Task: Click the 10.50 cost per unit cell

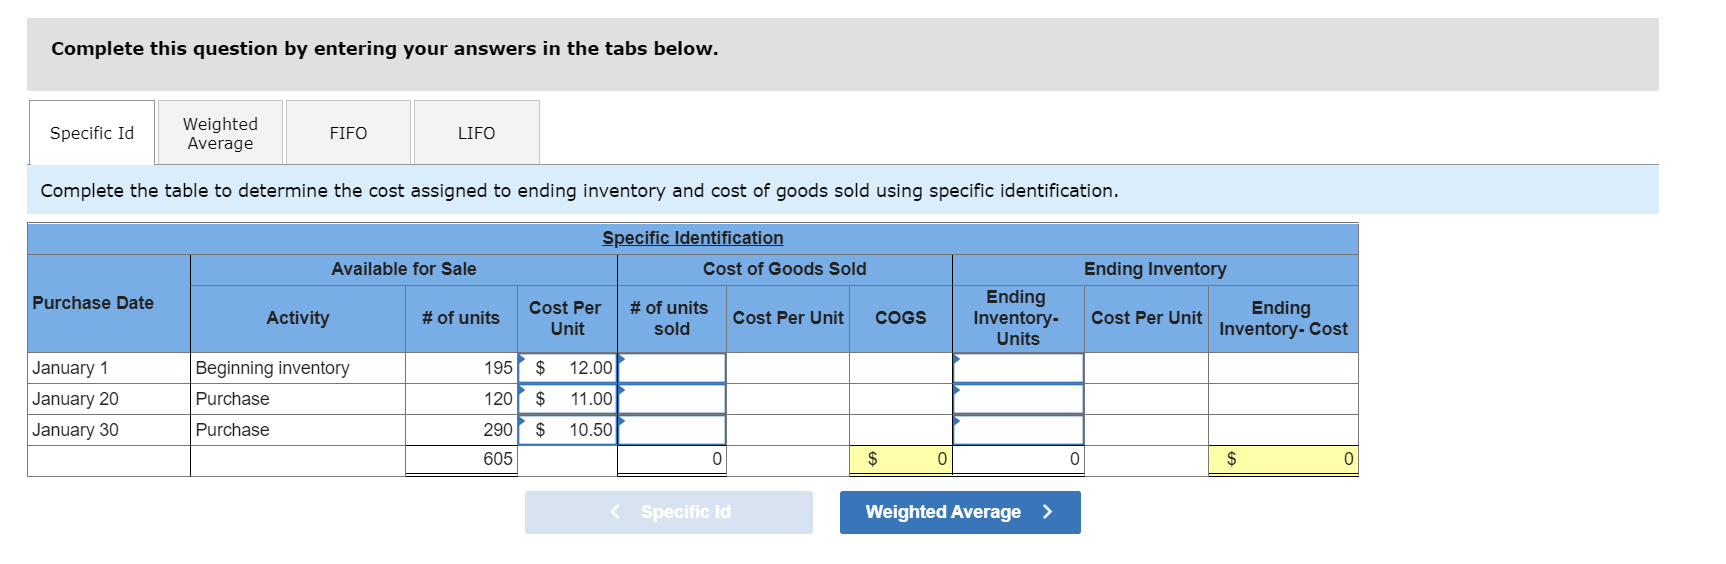Action: tap(568, 430)
